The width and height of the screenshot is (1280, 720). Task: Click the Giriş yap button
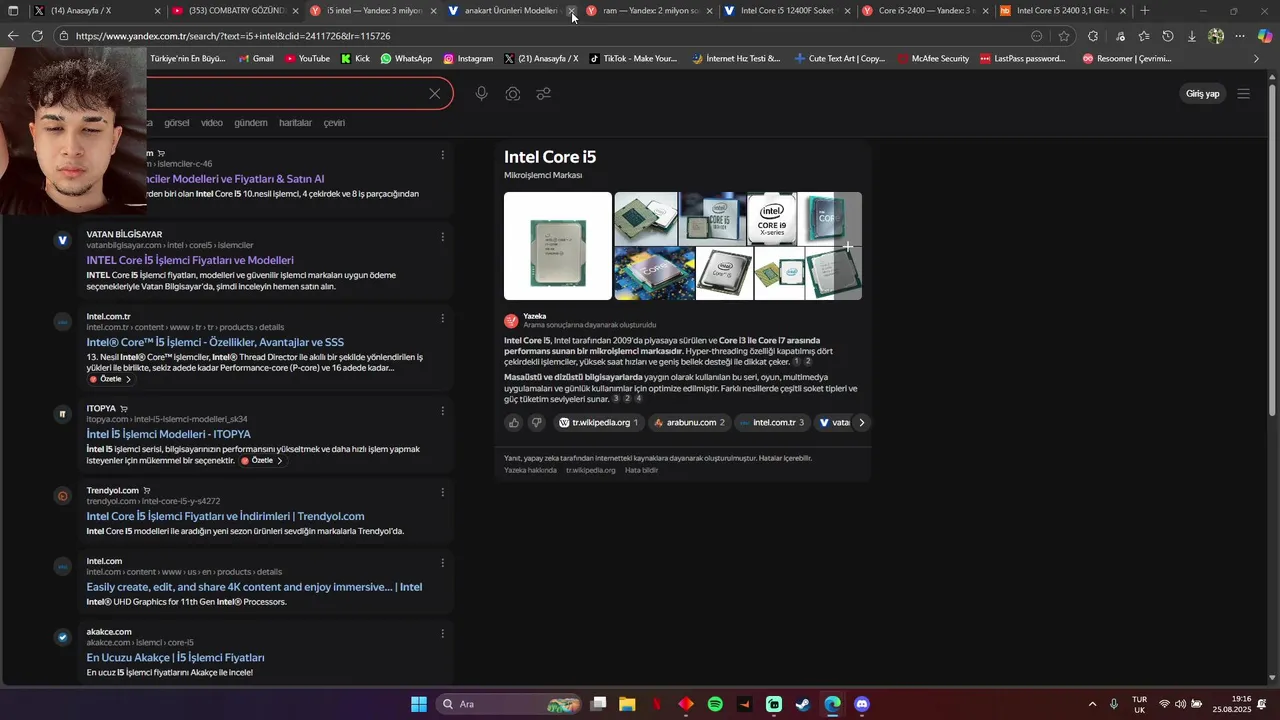1202,94
